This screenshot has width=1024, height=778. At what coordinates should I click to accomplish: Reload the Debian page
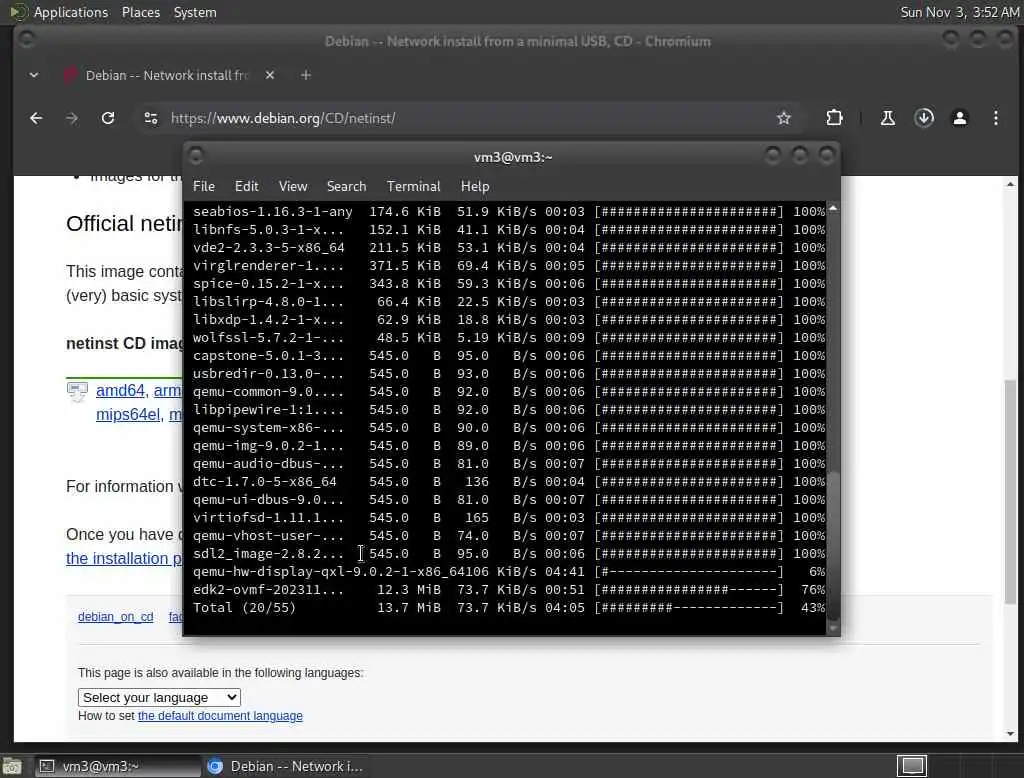108,118
